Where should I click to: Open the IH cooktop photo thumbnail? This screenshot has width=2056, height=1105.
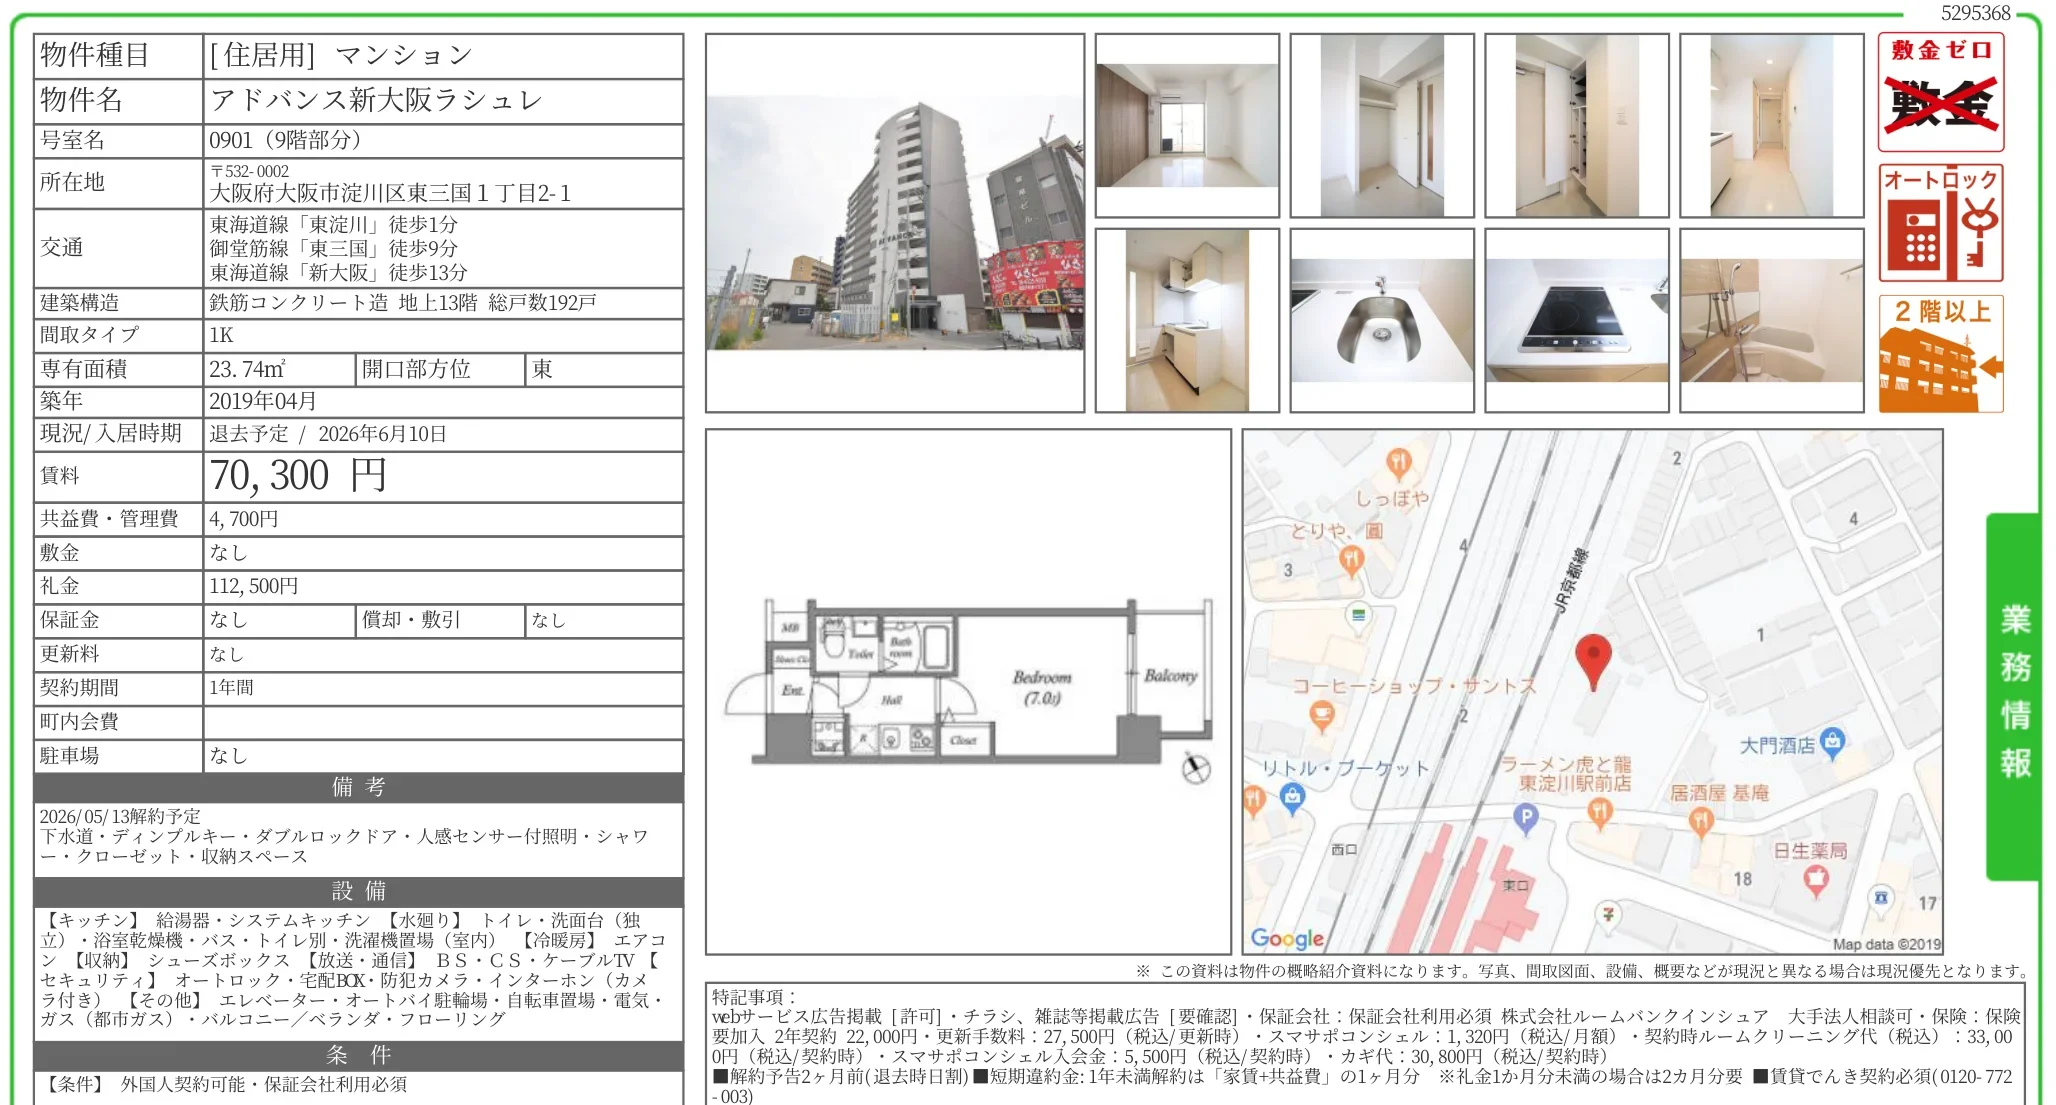coord(1576,320)
